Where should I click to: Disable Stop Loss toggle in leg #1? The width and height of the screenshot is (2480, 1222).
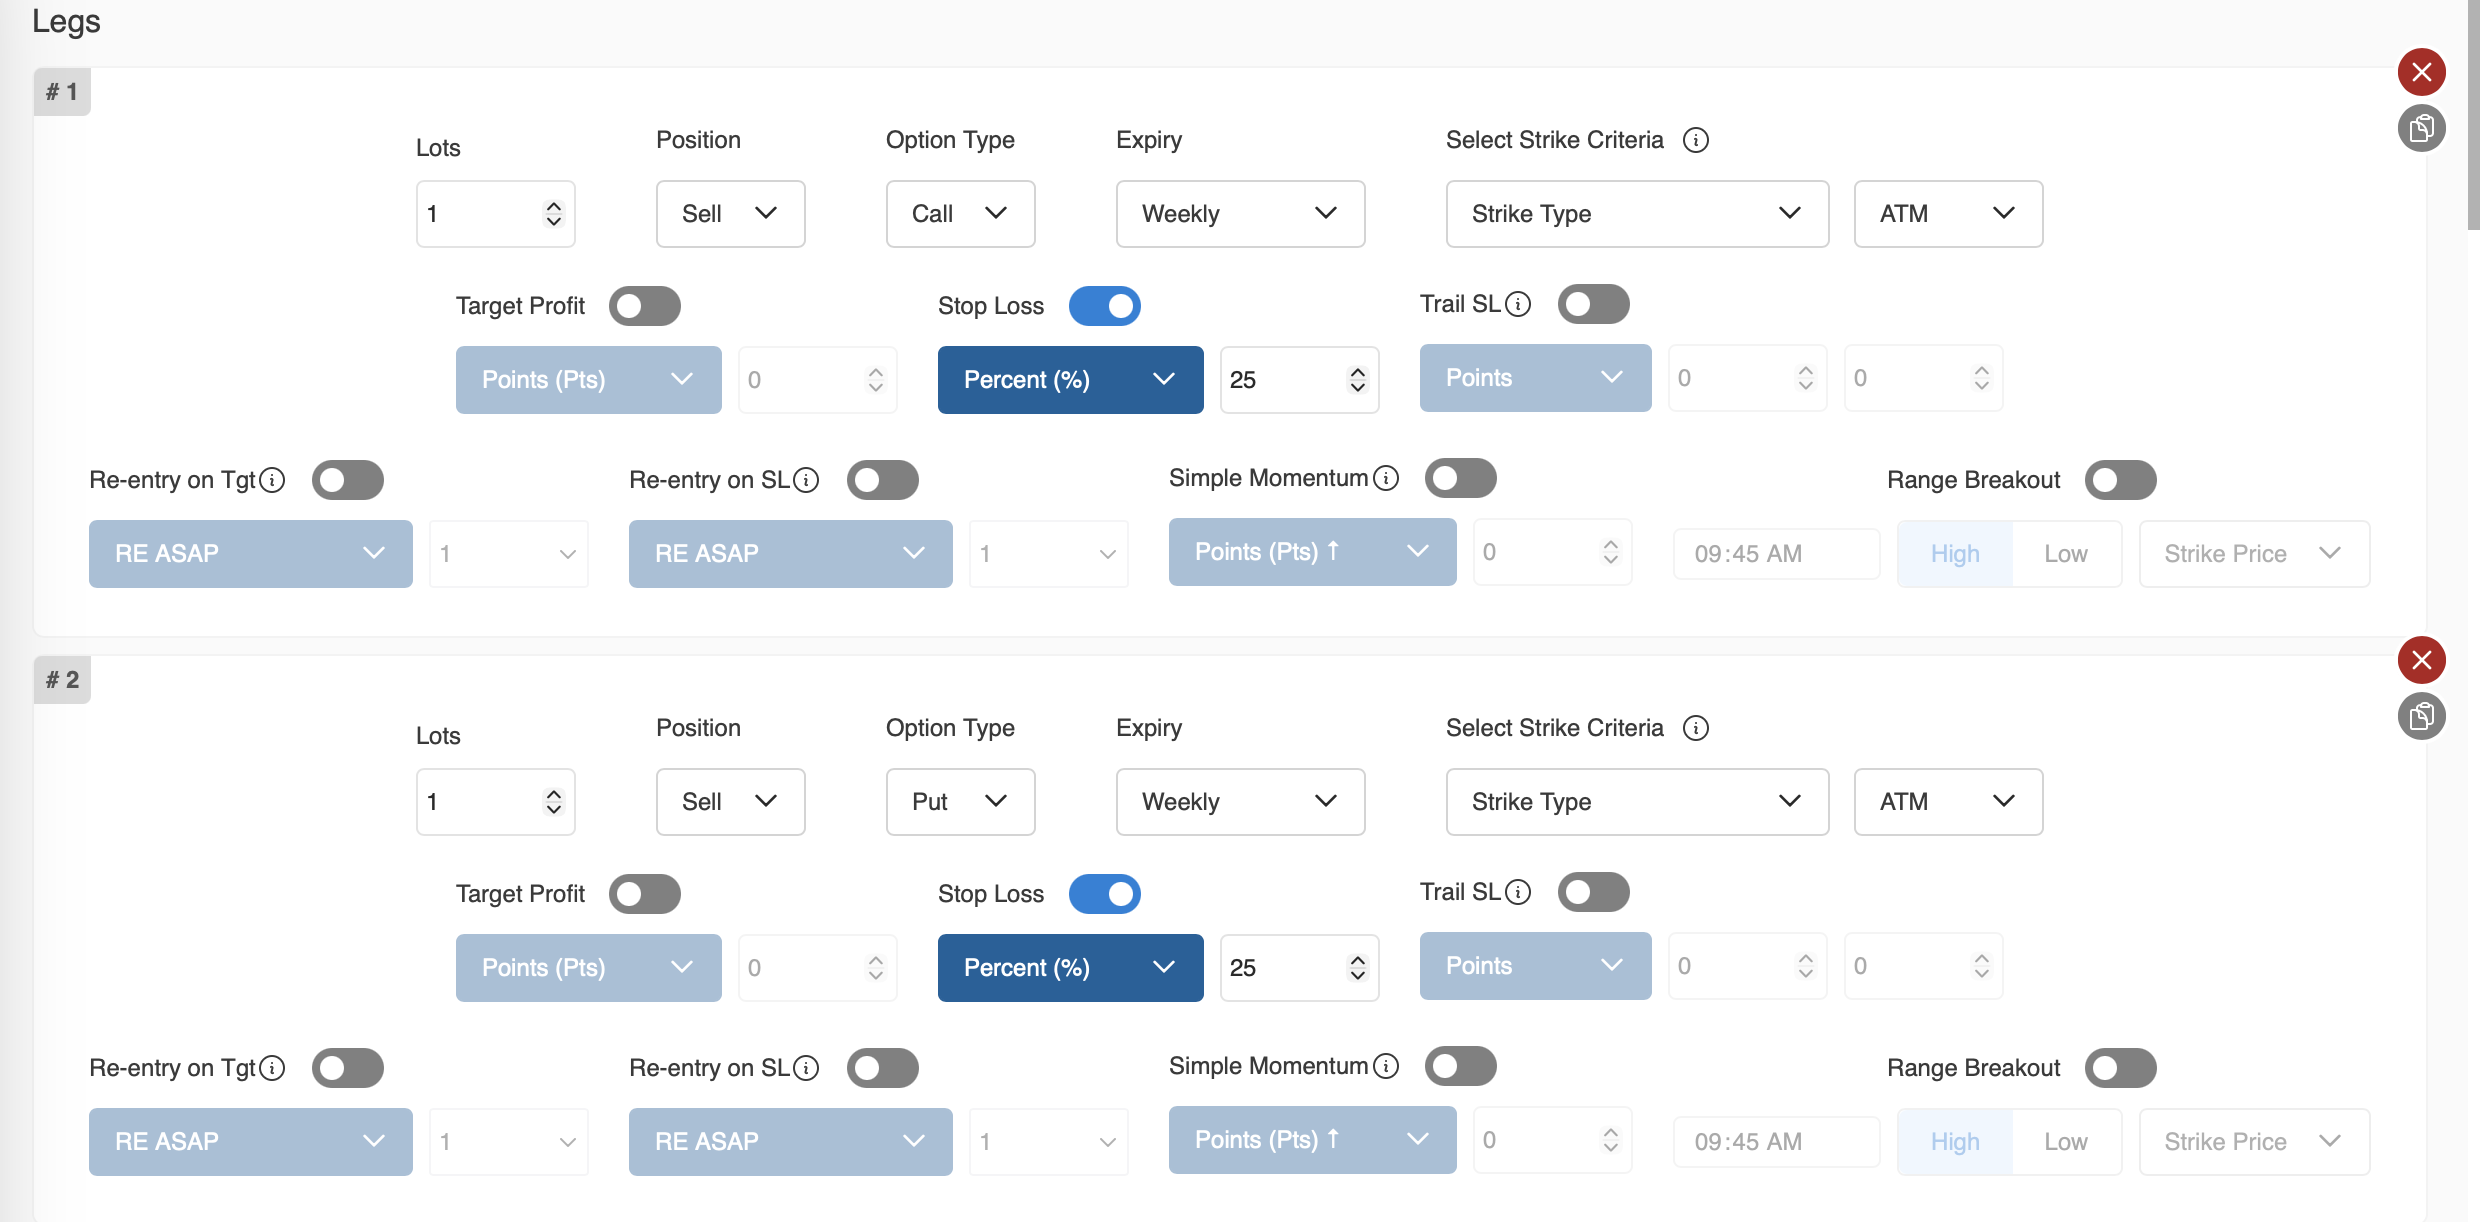[1104, 306]
